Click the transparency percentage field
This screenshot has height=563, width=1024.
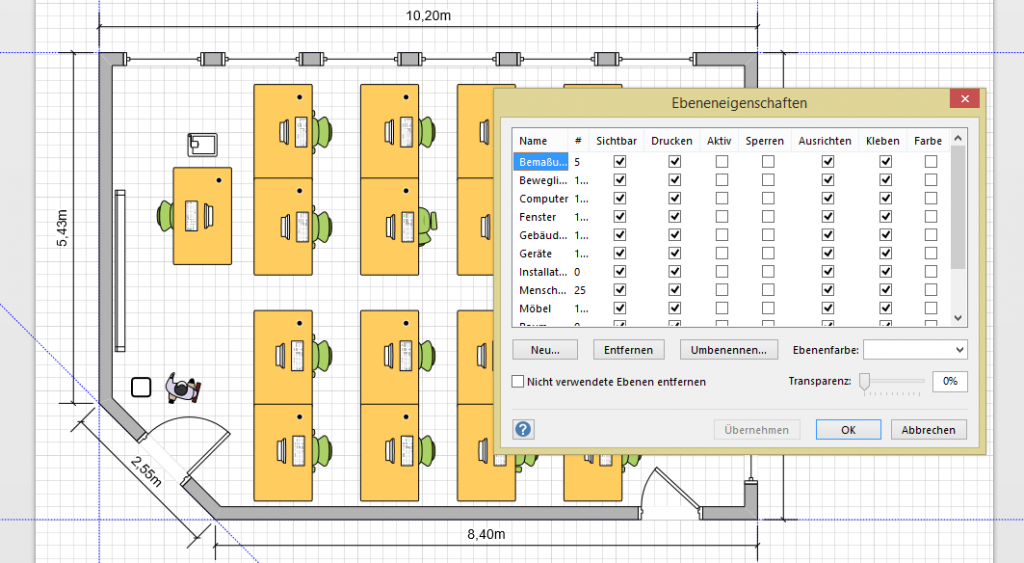tap(949, 381)
